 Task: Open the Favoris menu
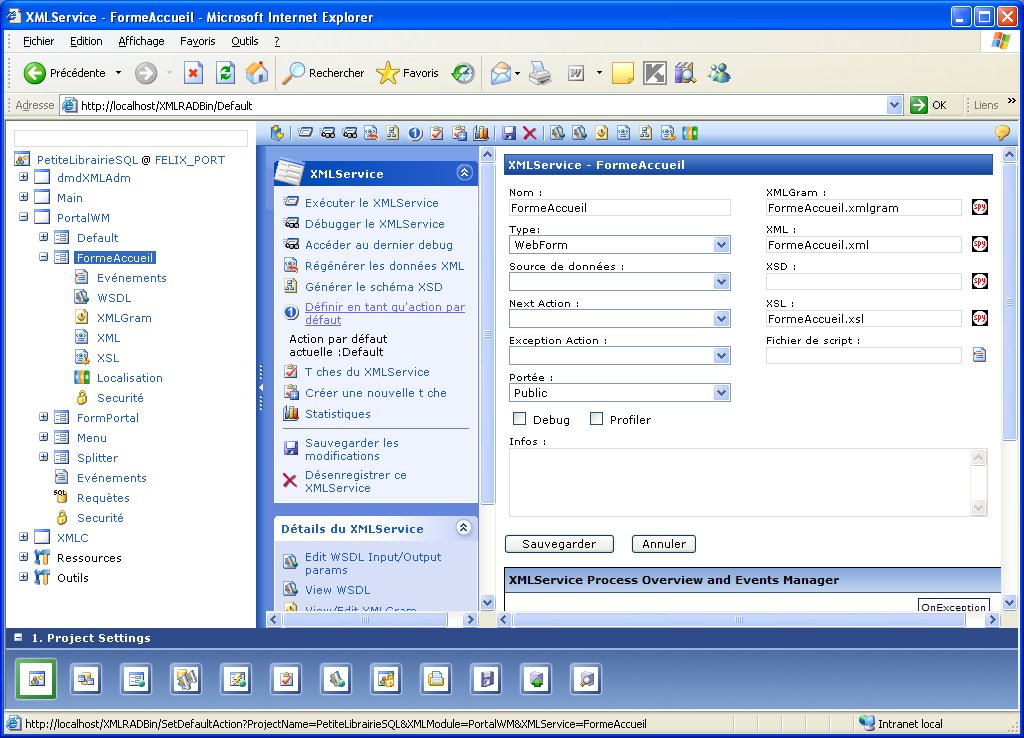(197, 41)
